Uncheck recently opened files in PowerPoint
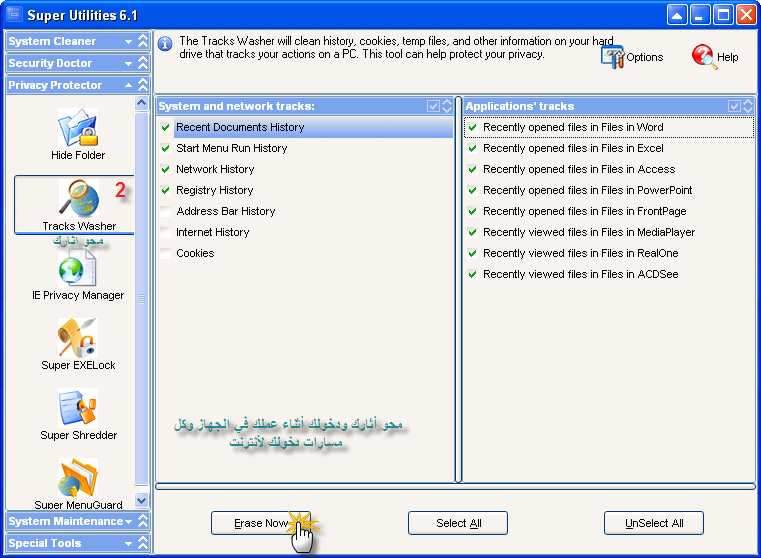This screenshot has width=761, height=558. [x=472, y=190]
